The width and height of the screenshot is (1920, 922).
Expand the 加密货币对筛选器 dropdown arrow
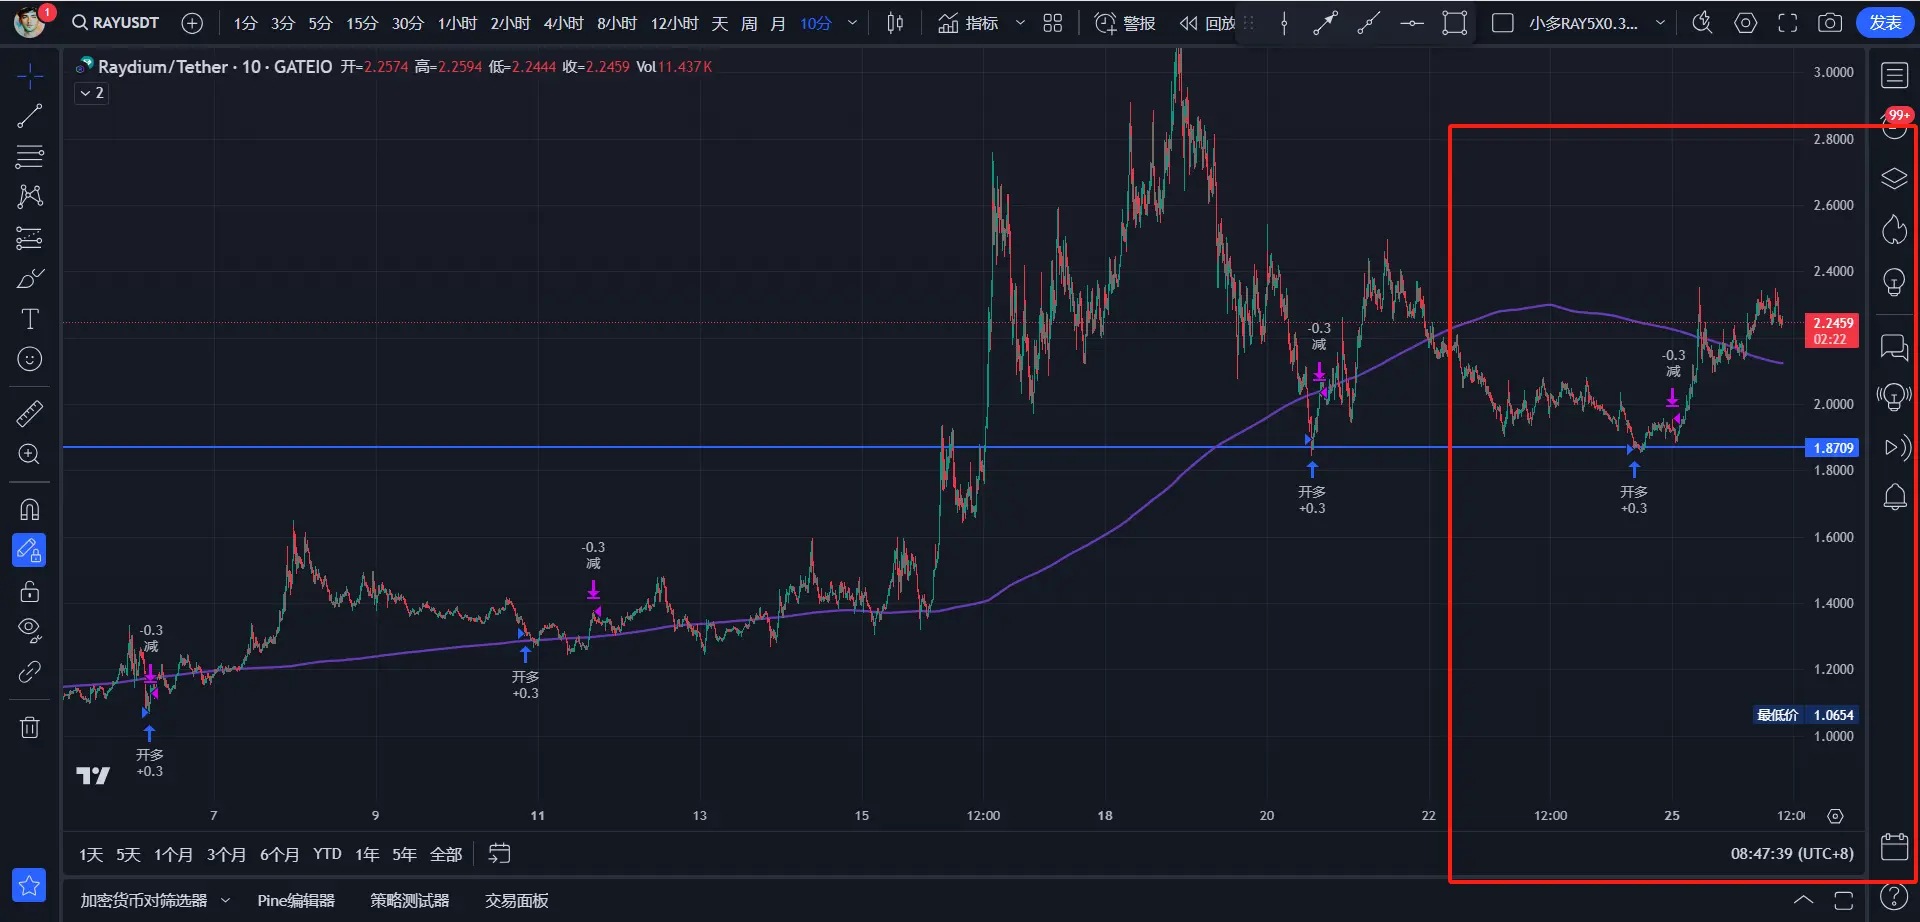pyautogui.click(x=225, y=900)
